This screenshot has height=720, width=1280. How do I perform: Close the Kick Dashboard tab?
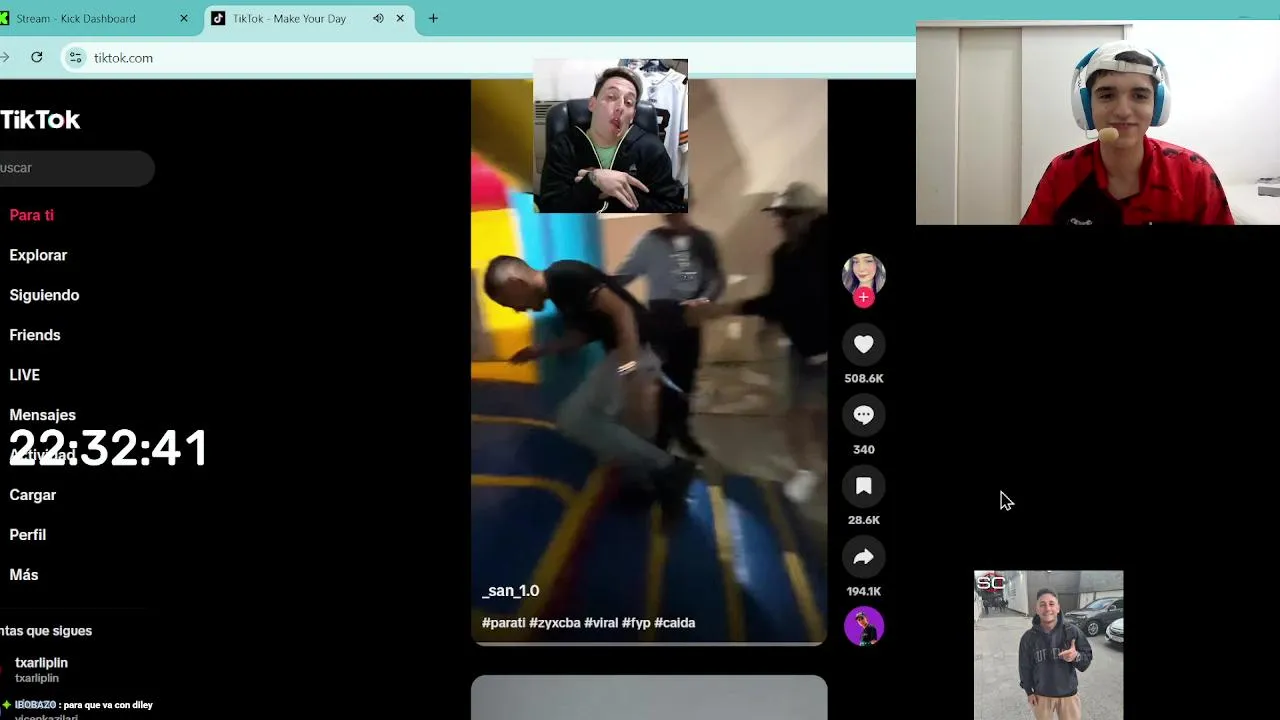(183, 18)
